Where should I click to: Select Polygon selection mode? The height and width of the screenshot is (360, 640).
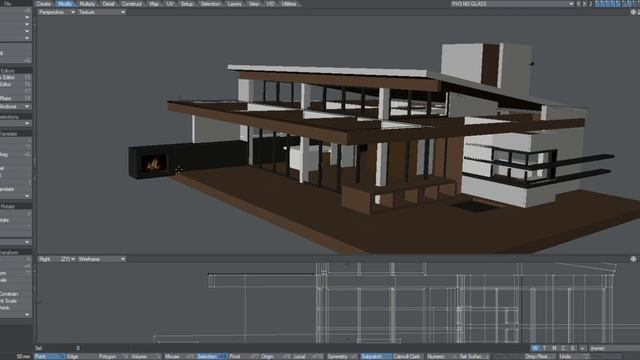(114, 356)
